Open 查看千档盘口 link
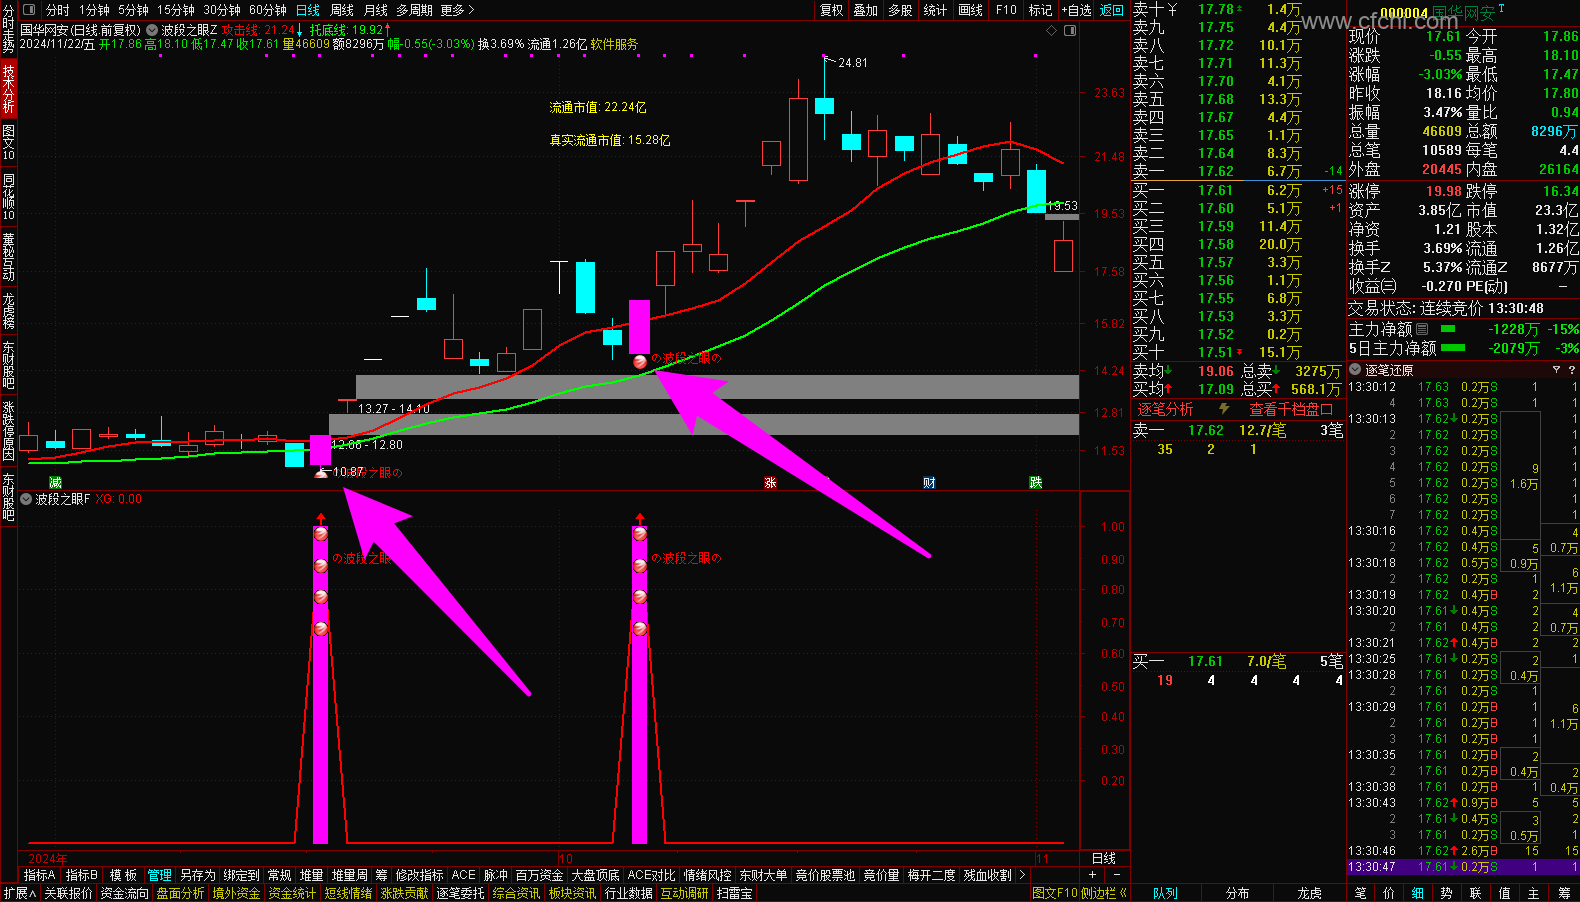The width and height of the screenshot is (1580, 902). [1291, 409]
